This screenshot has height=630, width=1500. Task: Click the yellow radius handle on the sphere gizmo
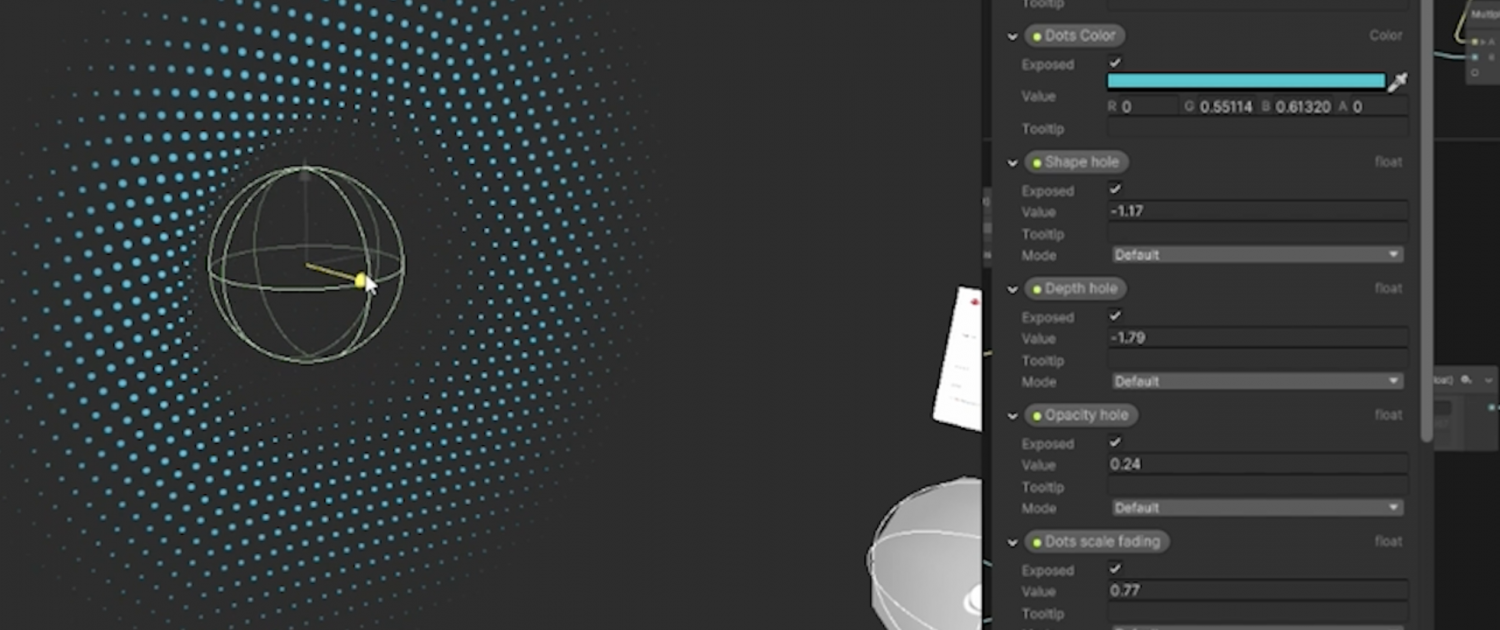click(x=361, y=281)
